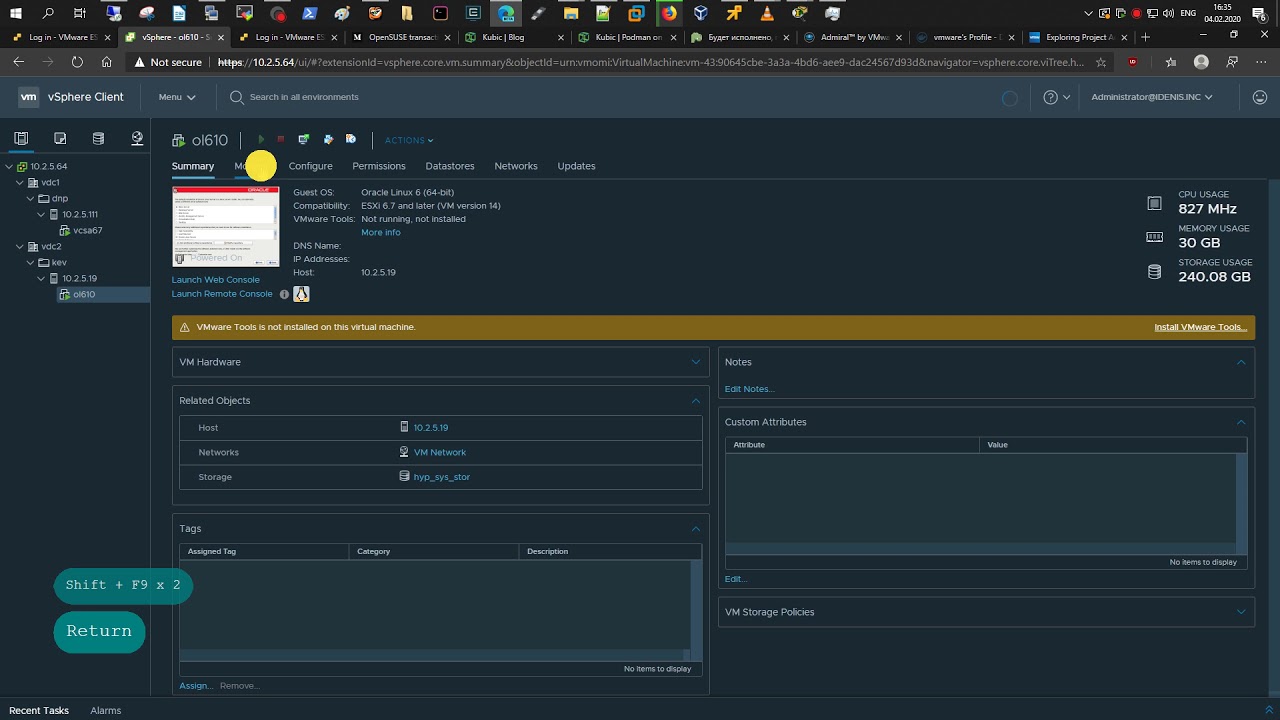The image size is (1280, 720).
Task: Switch to the Datastores tab
Action: click(x=450, y=166)
